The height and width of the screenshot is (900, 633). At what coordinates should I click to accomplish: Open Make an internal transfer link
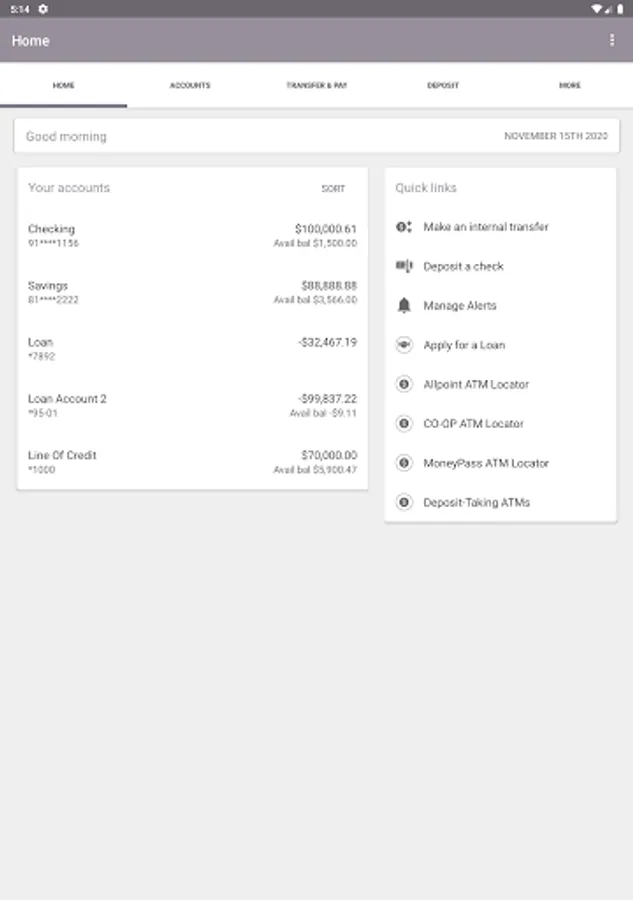click(485, 227)
